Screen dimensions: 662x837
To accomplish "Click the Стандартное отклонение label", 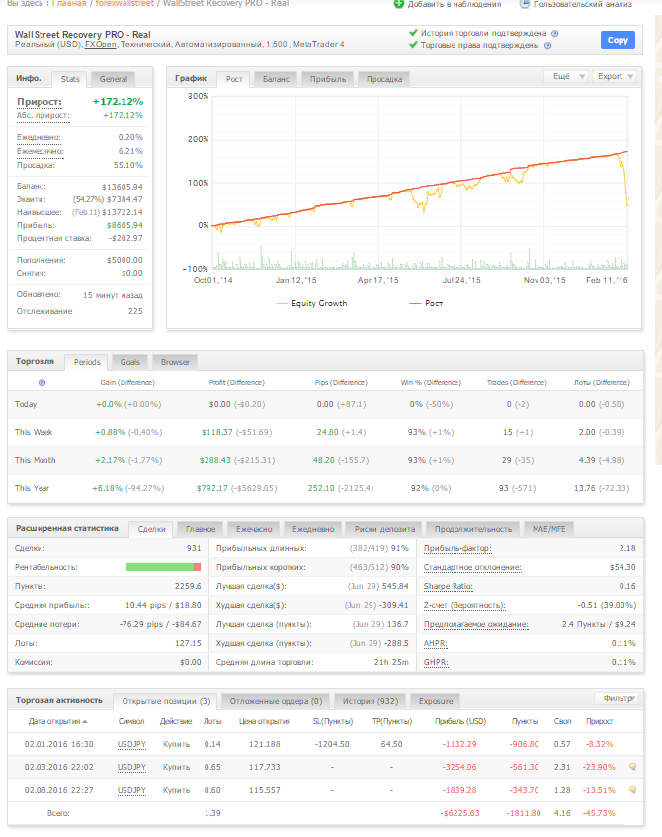I will (x=472, y=567).
